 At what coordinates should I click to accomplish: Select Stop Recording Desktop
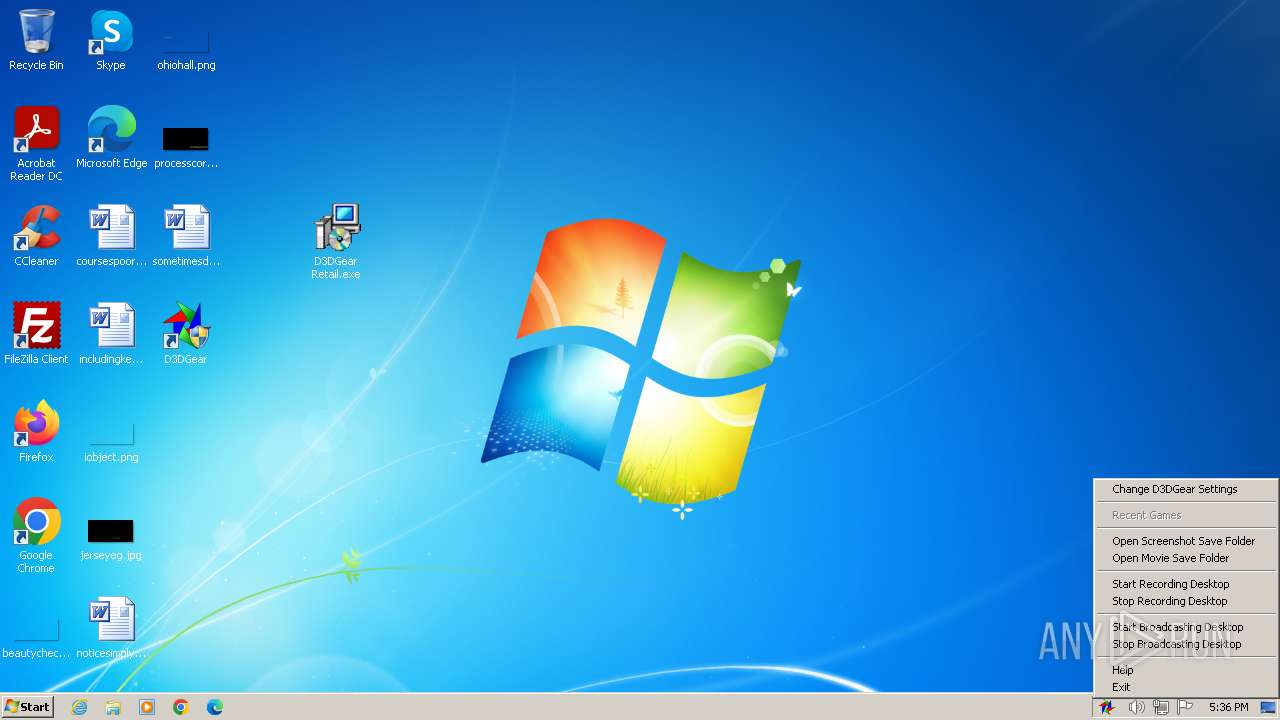click(x=1185, y=601)
